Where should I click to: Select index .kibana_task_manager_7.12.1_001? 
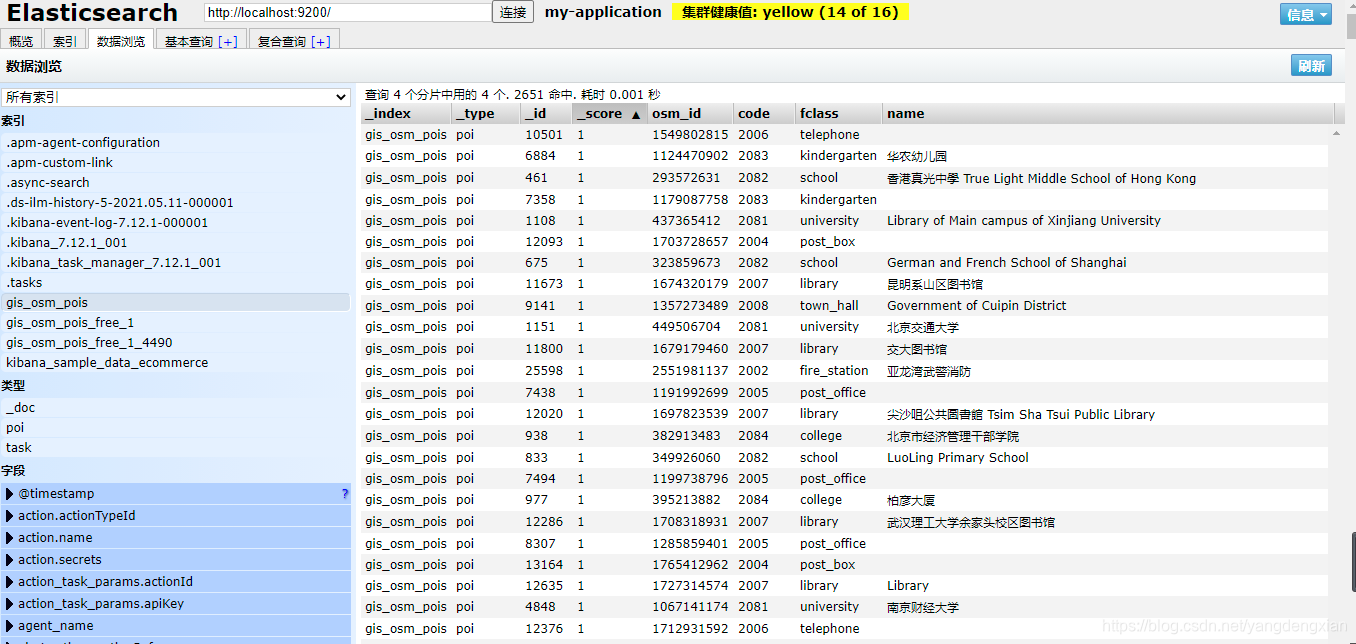(x=175, y=263)
